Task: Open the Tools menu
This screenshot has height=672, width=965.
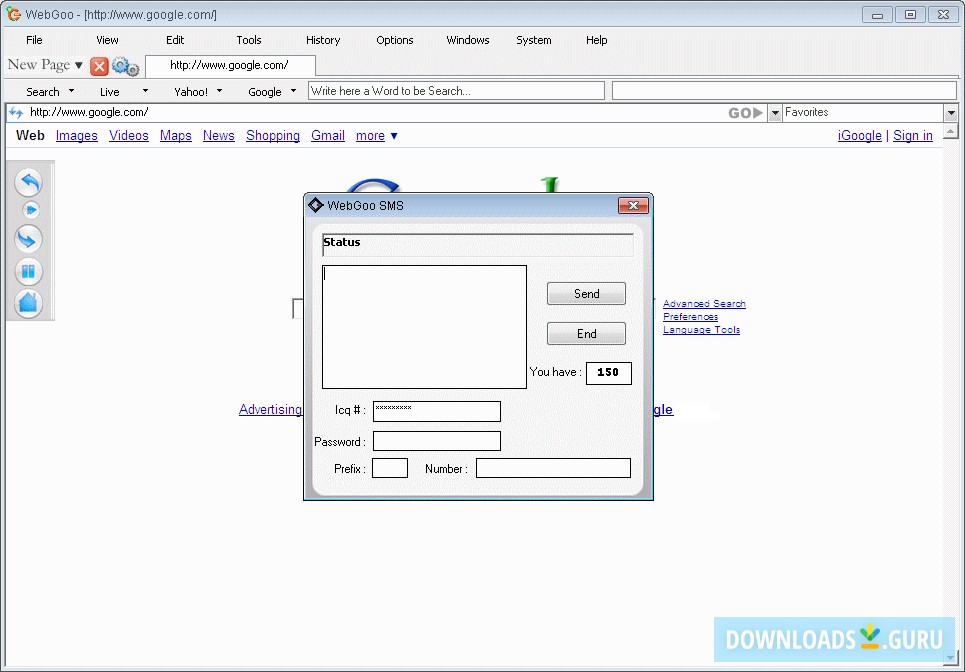Action: click(x=248, y=40)
